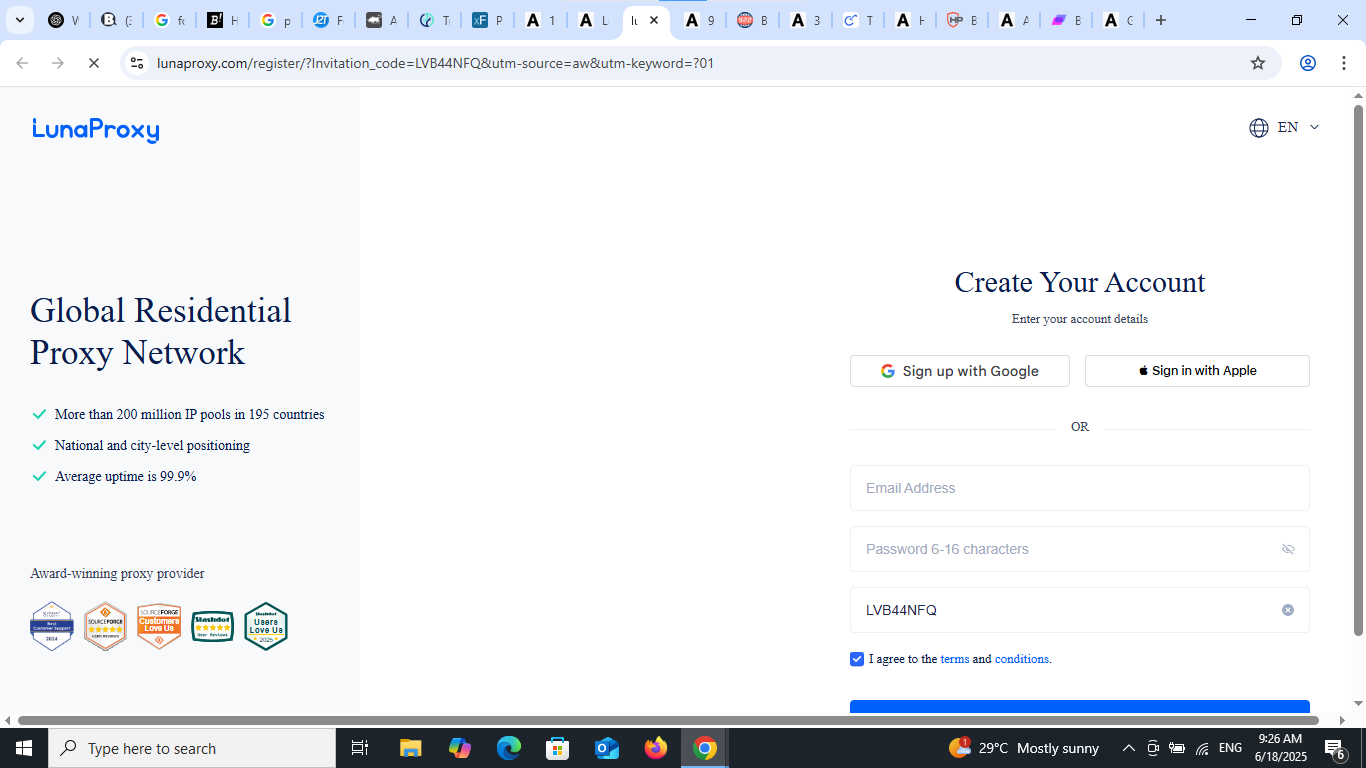Switch to the ChatGPT tab
This screenshot has width=1366, height=768.
63,20
